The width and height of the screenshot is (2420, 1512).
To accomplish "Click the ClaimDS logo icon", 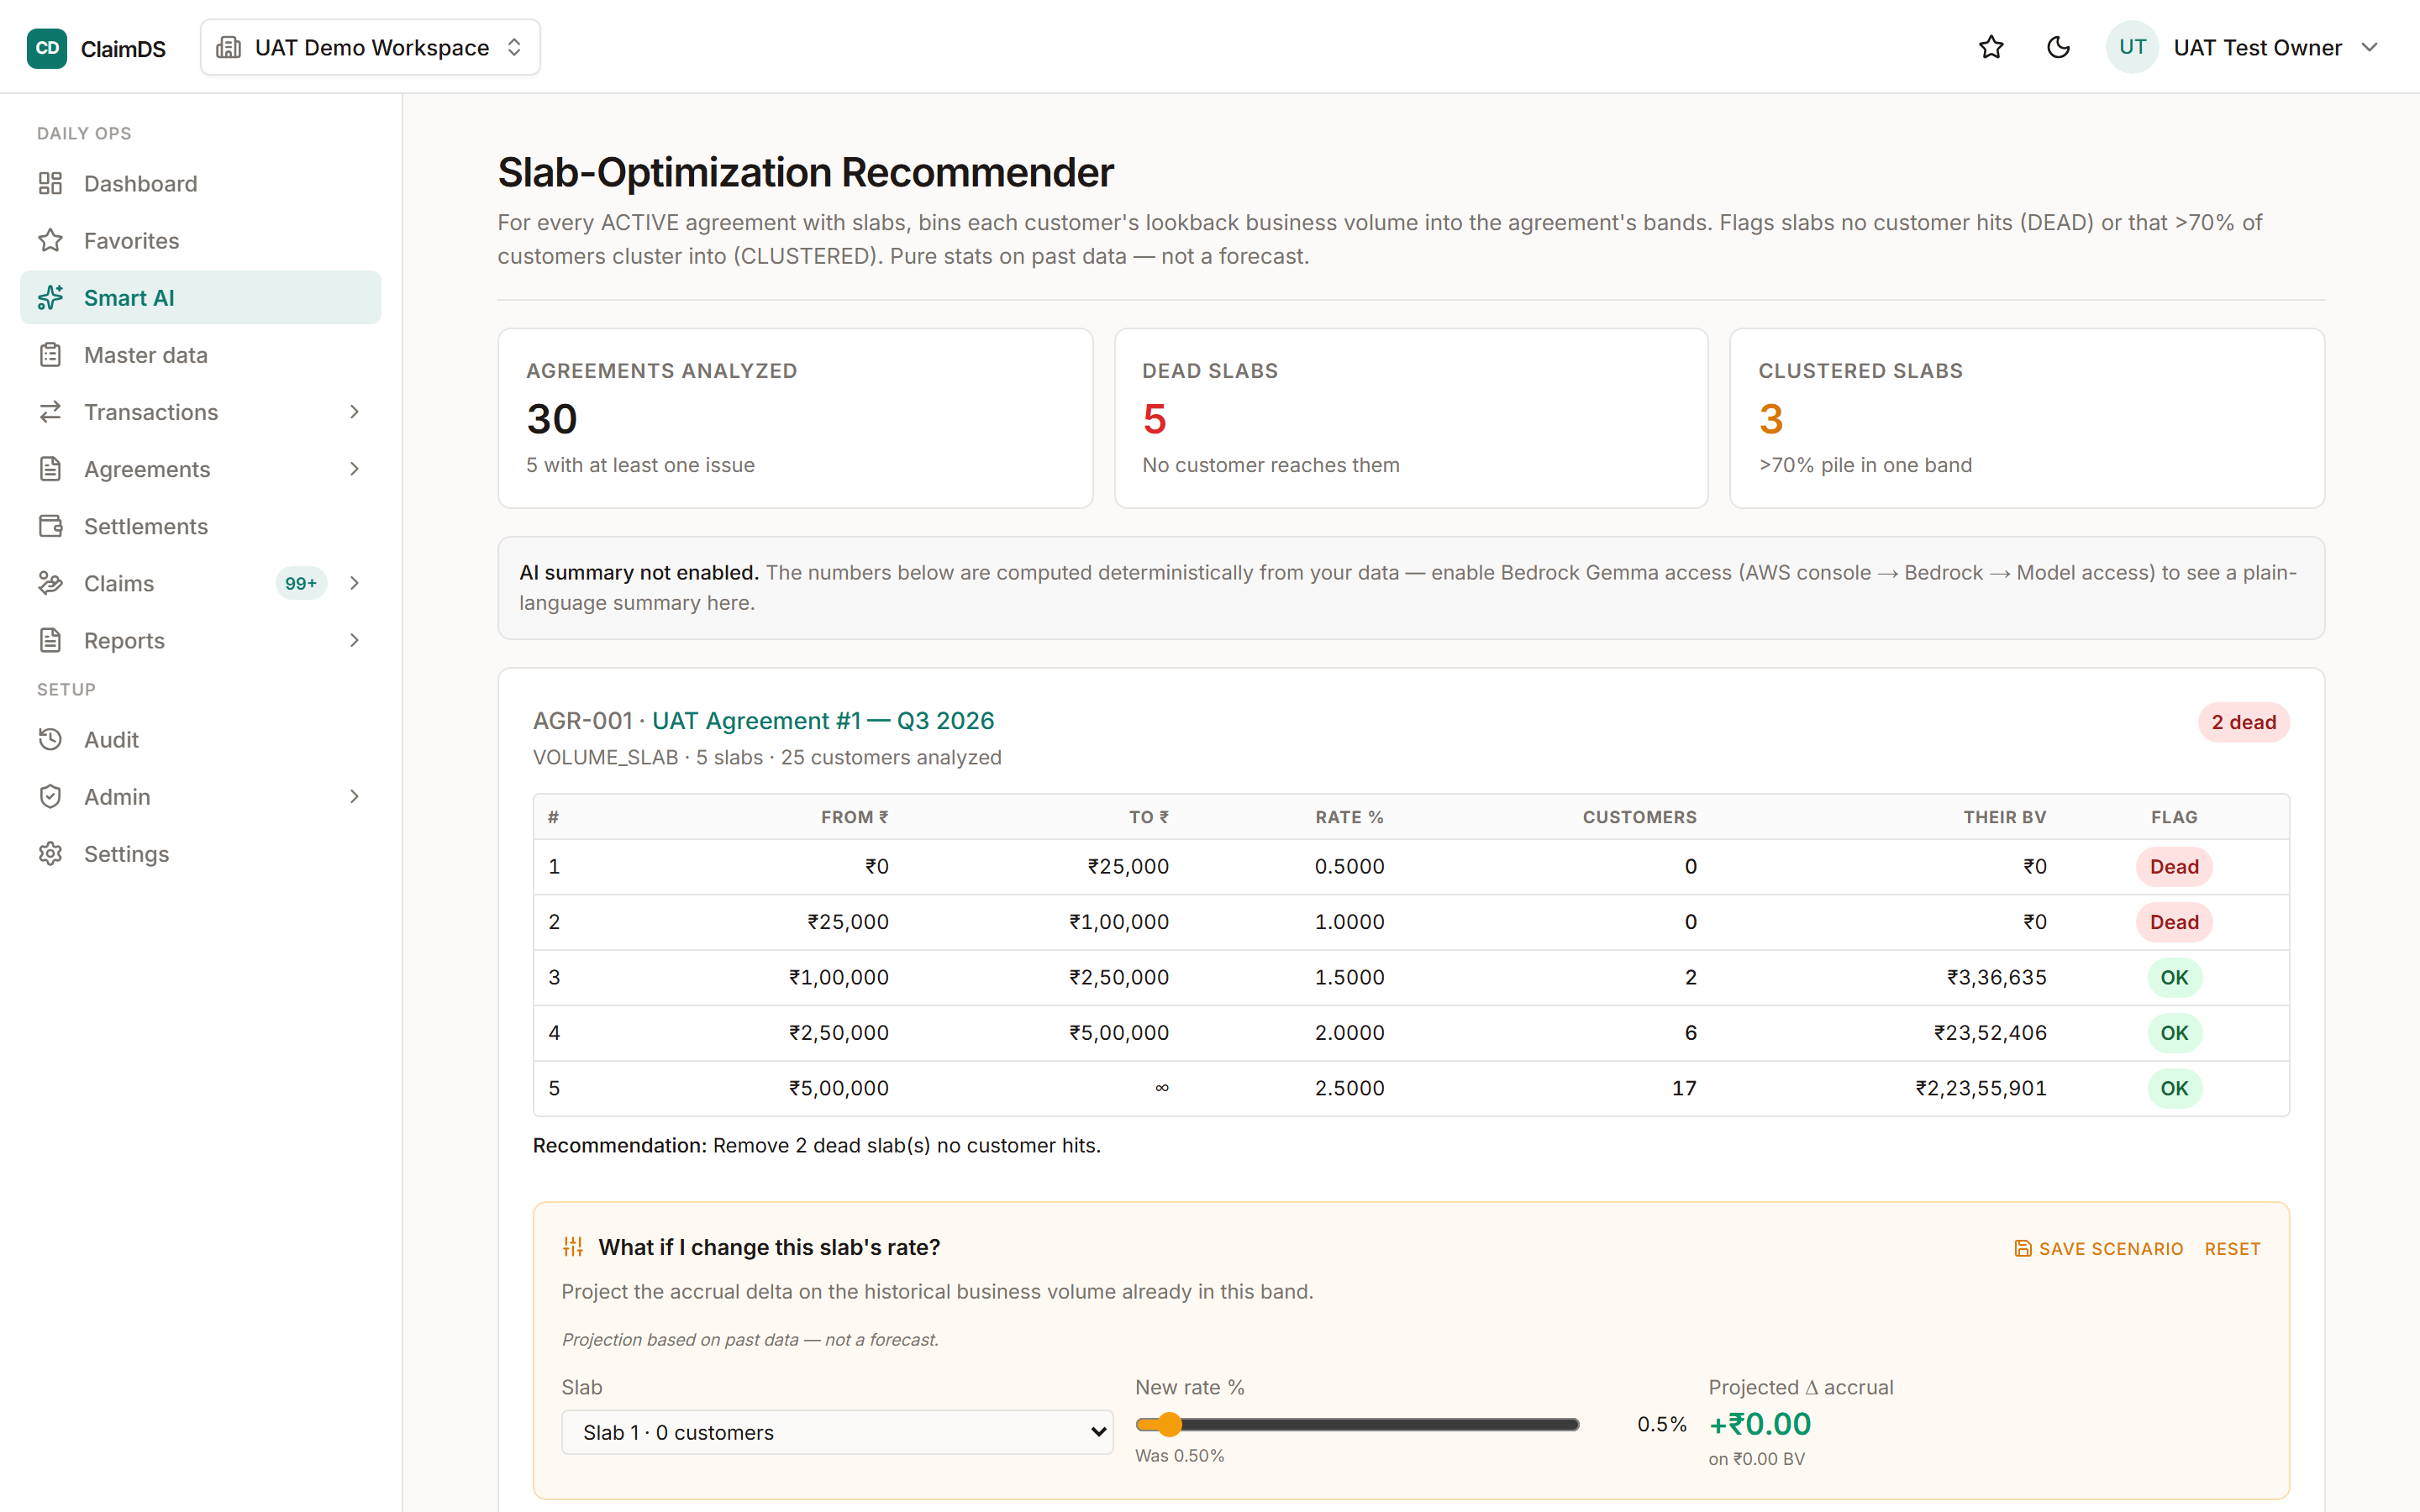I will click(x=47, y=48).
